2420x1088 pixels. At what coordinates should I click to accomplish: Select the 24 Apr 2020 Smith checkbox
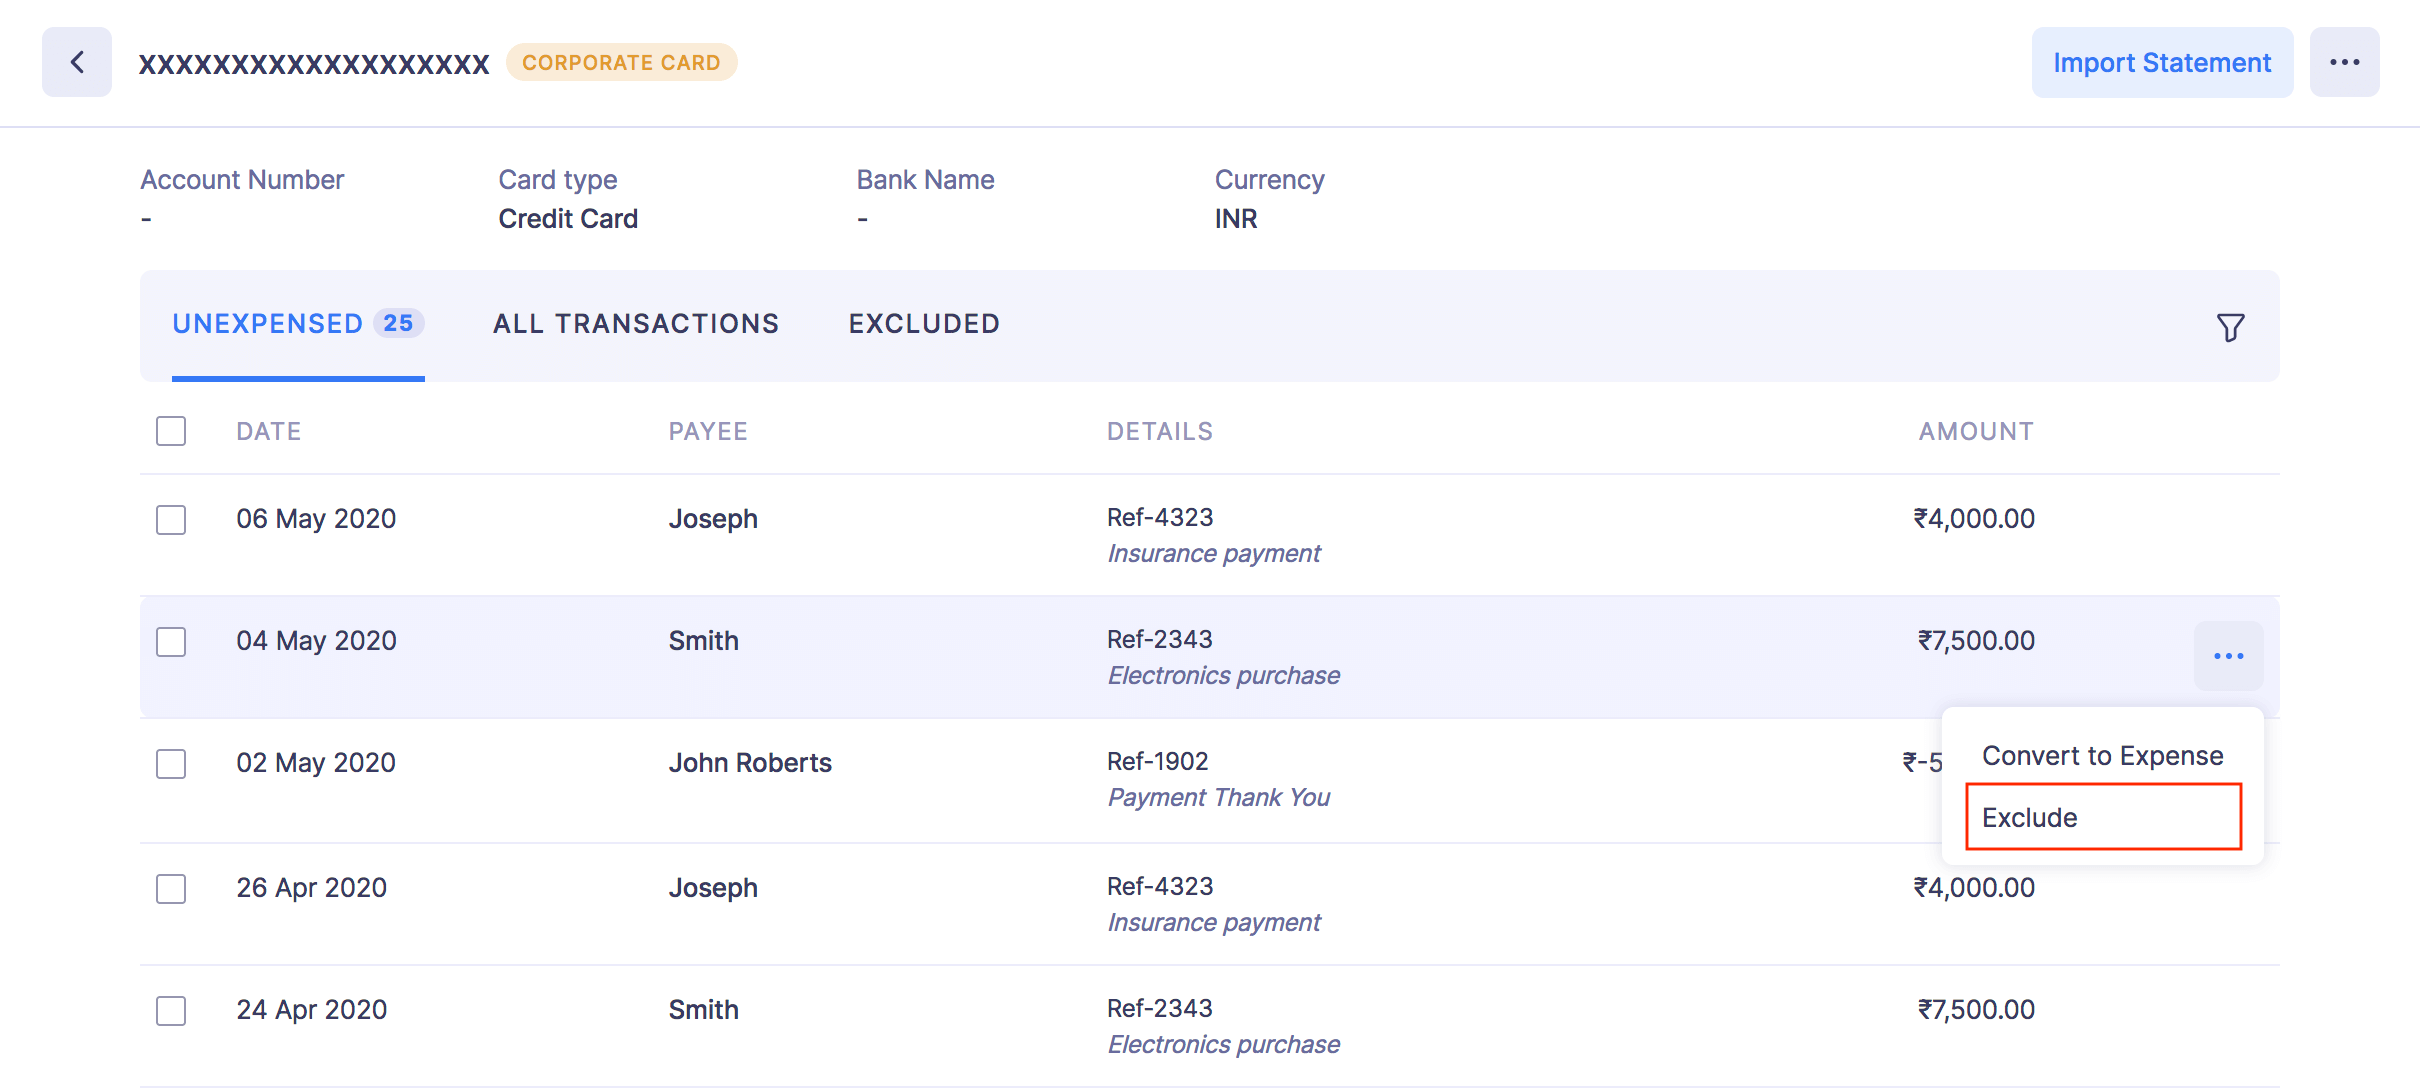(x=171, y=1011)
